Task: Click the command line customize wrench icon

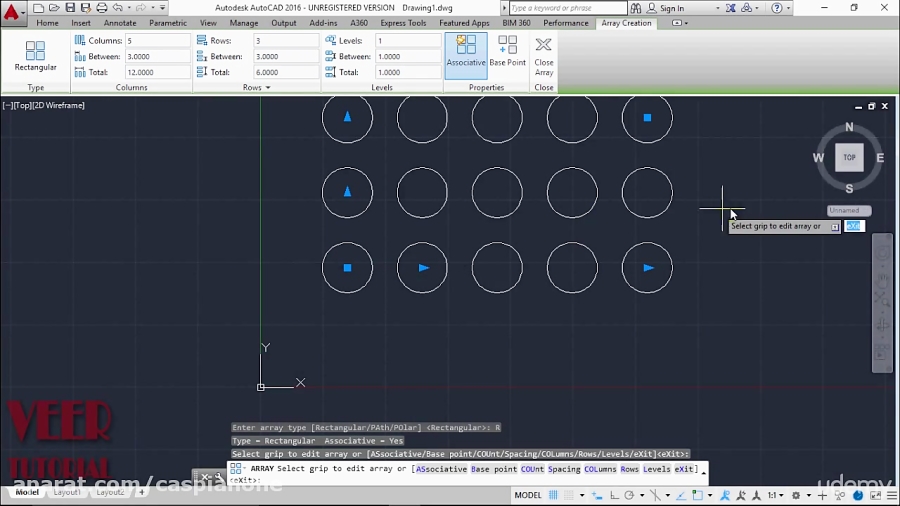Action: pyautogui.click(x=219, y=477)
